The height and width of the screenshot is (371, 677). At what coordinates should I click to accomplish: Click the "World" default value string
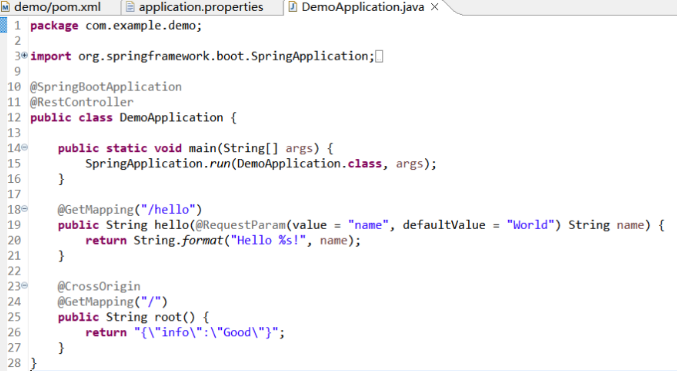(x=530, y=225)
